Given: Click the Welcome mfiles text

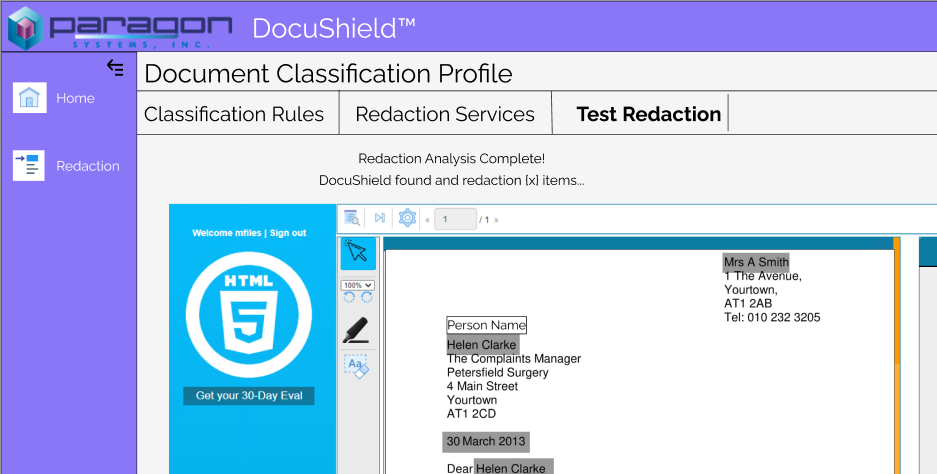Looking at the screenshot, I should 227,233.
